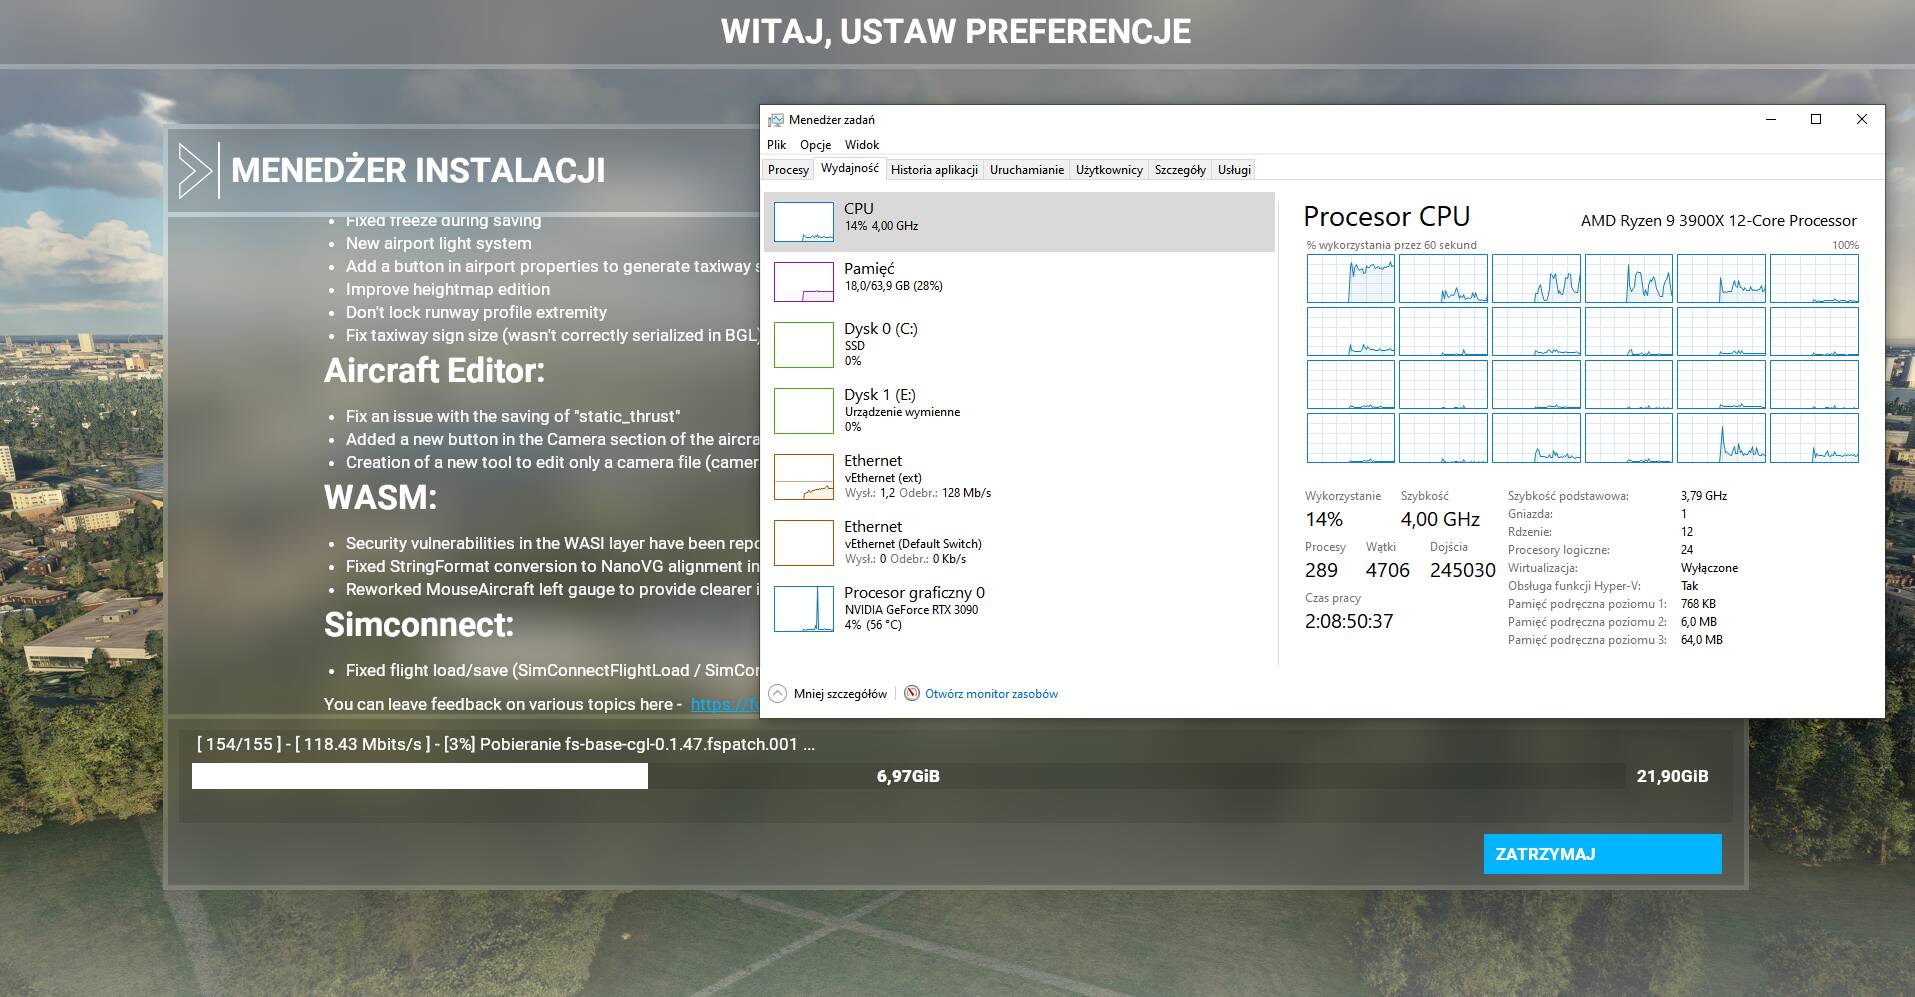Viewport: 1915px width, 997px height.
Task: Switch to the Historia aplikacji tab
Action: point(934,170)
